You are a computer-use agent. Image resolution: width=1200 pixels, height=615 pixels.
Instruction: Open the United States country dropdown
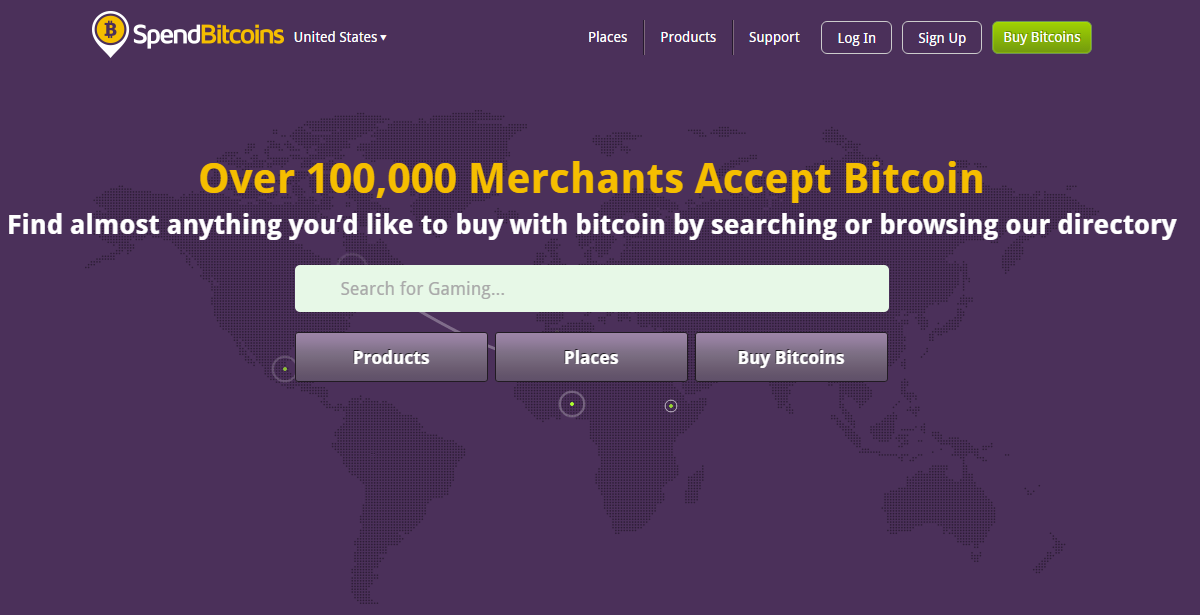340,37
